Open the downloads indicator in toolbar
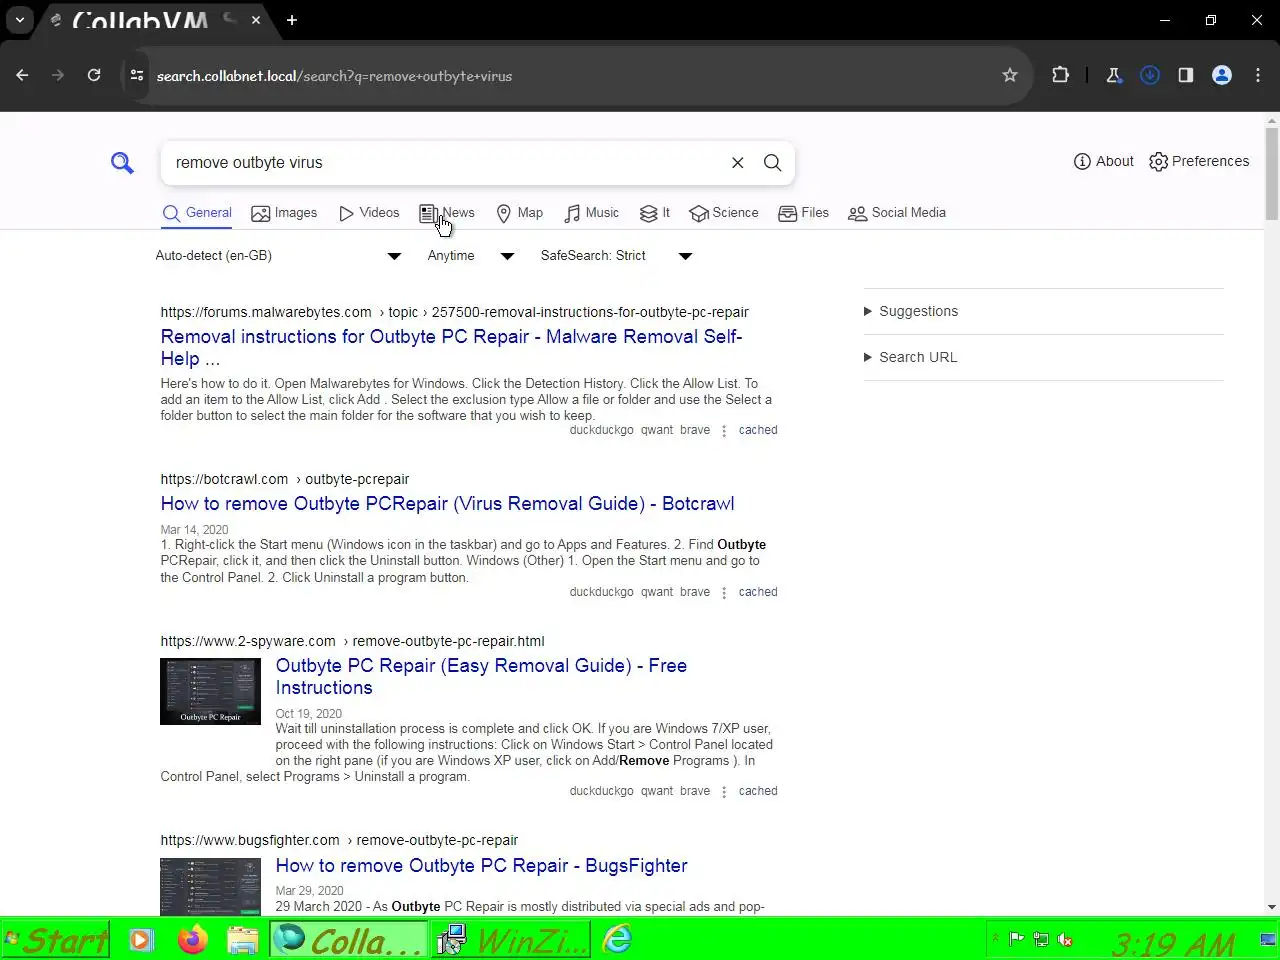1280x960 pixels. pos(1150,75)
